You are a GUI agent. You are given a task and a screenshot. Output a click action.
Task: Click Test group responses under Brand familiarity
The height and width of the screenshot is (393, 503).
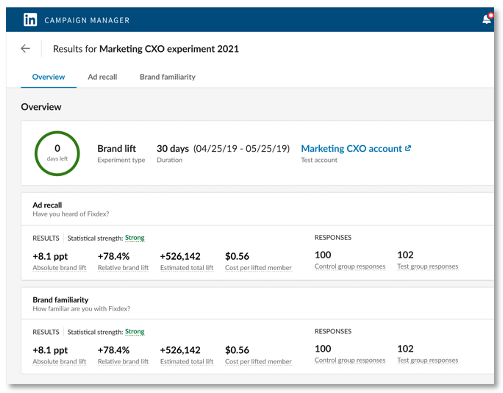428,360
